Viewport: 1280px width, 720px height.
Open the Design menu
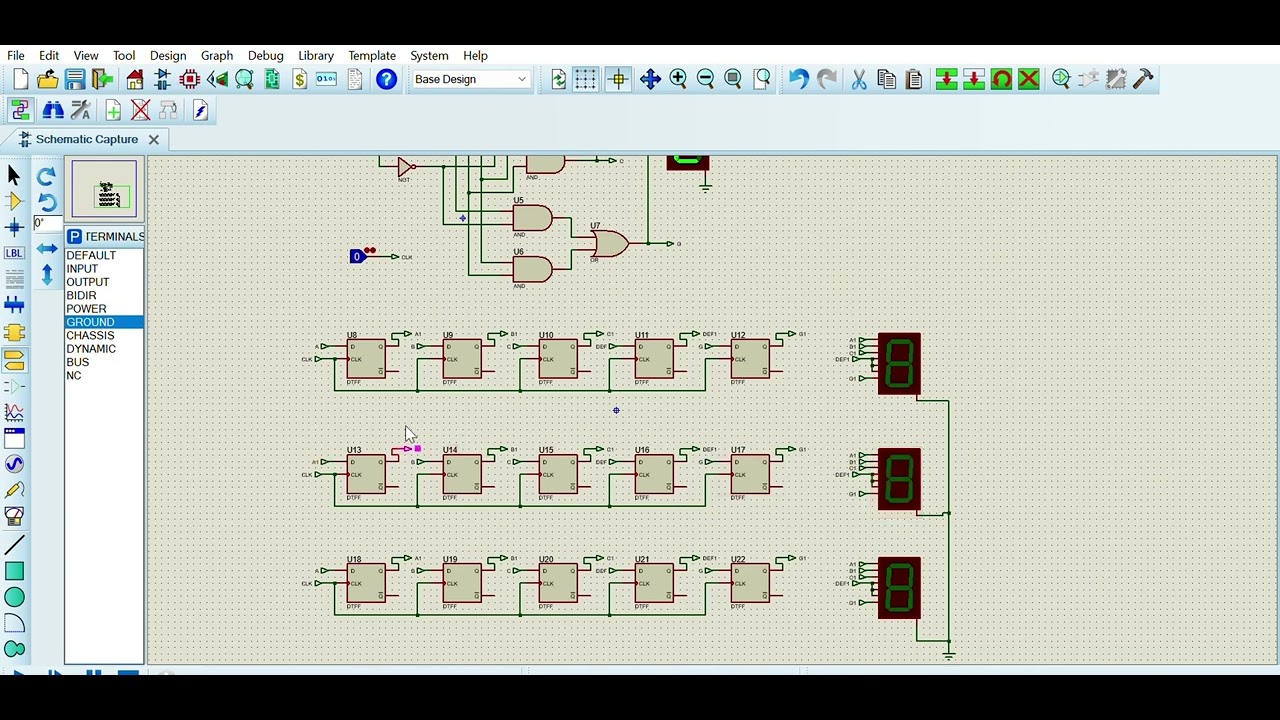[x=168, y=56]
